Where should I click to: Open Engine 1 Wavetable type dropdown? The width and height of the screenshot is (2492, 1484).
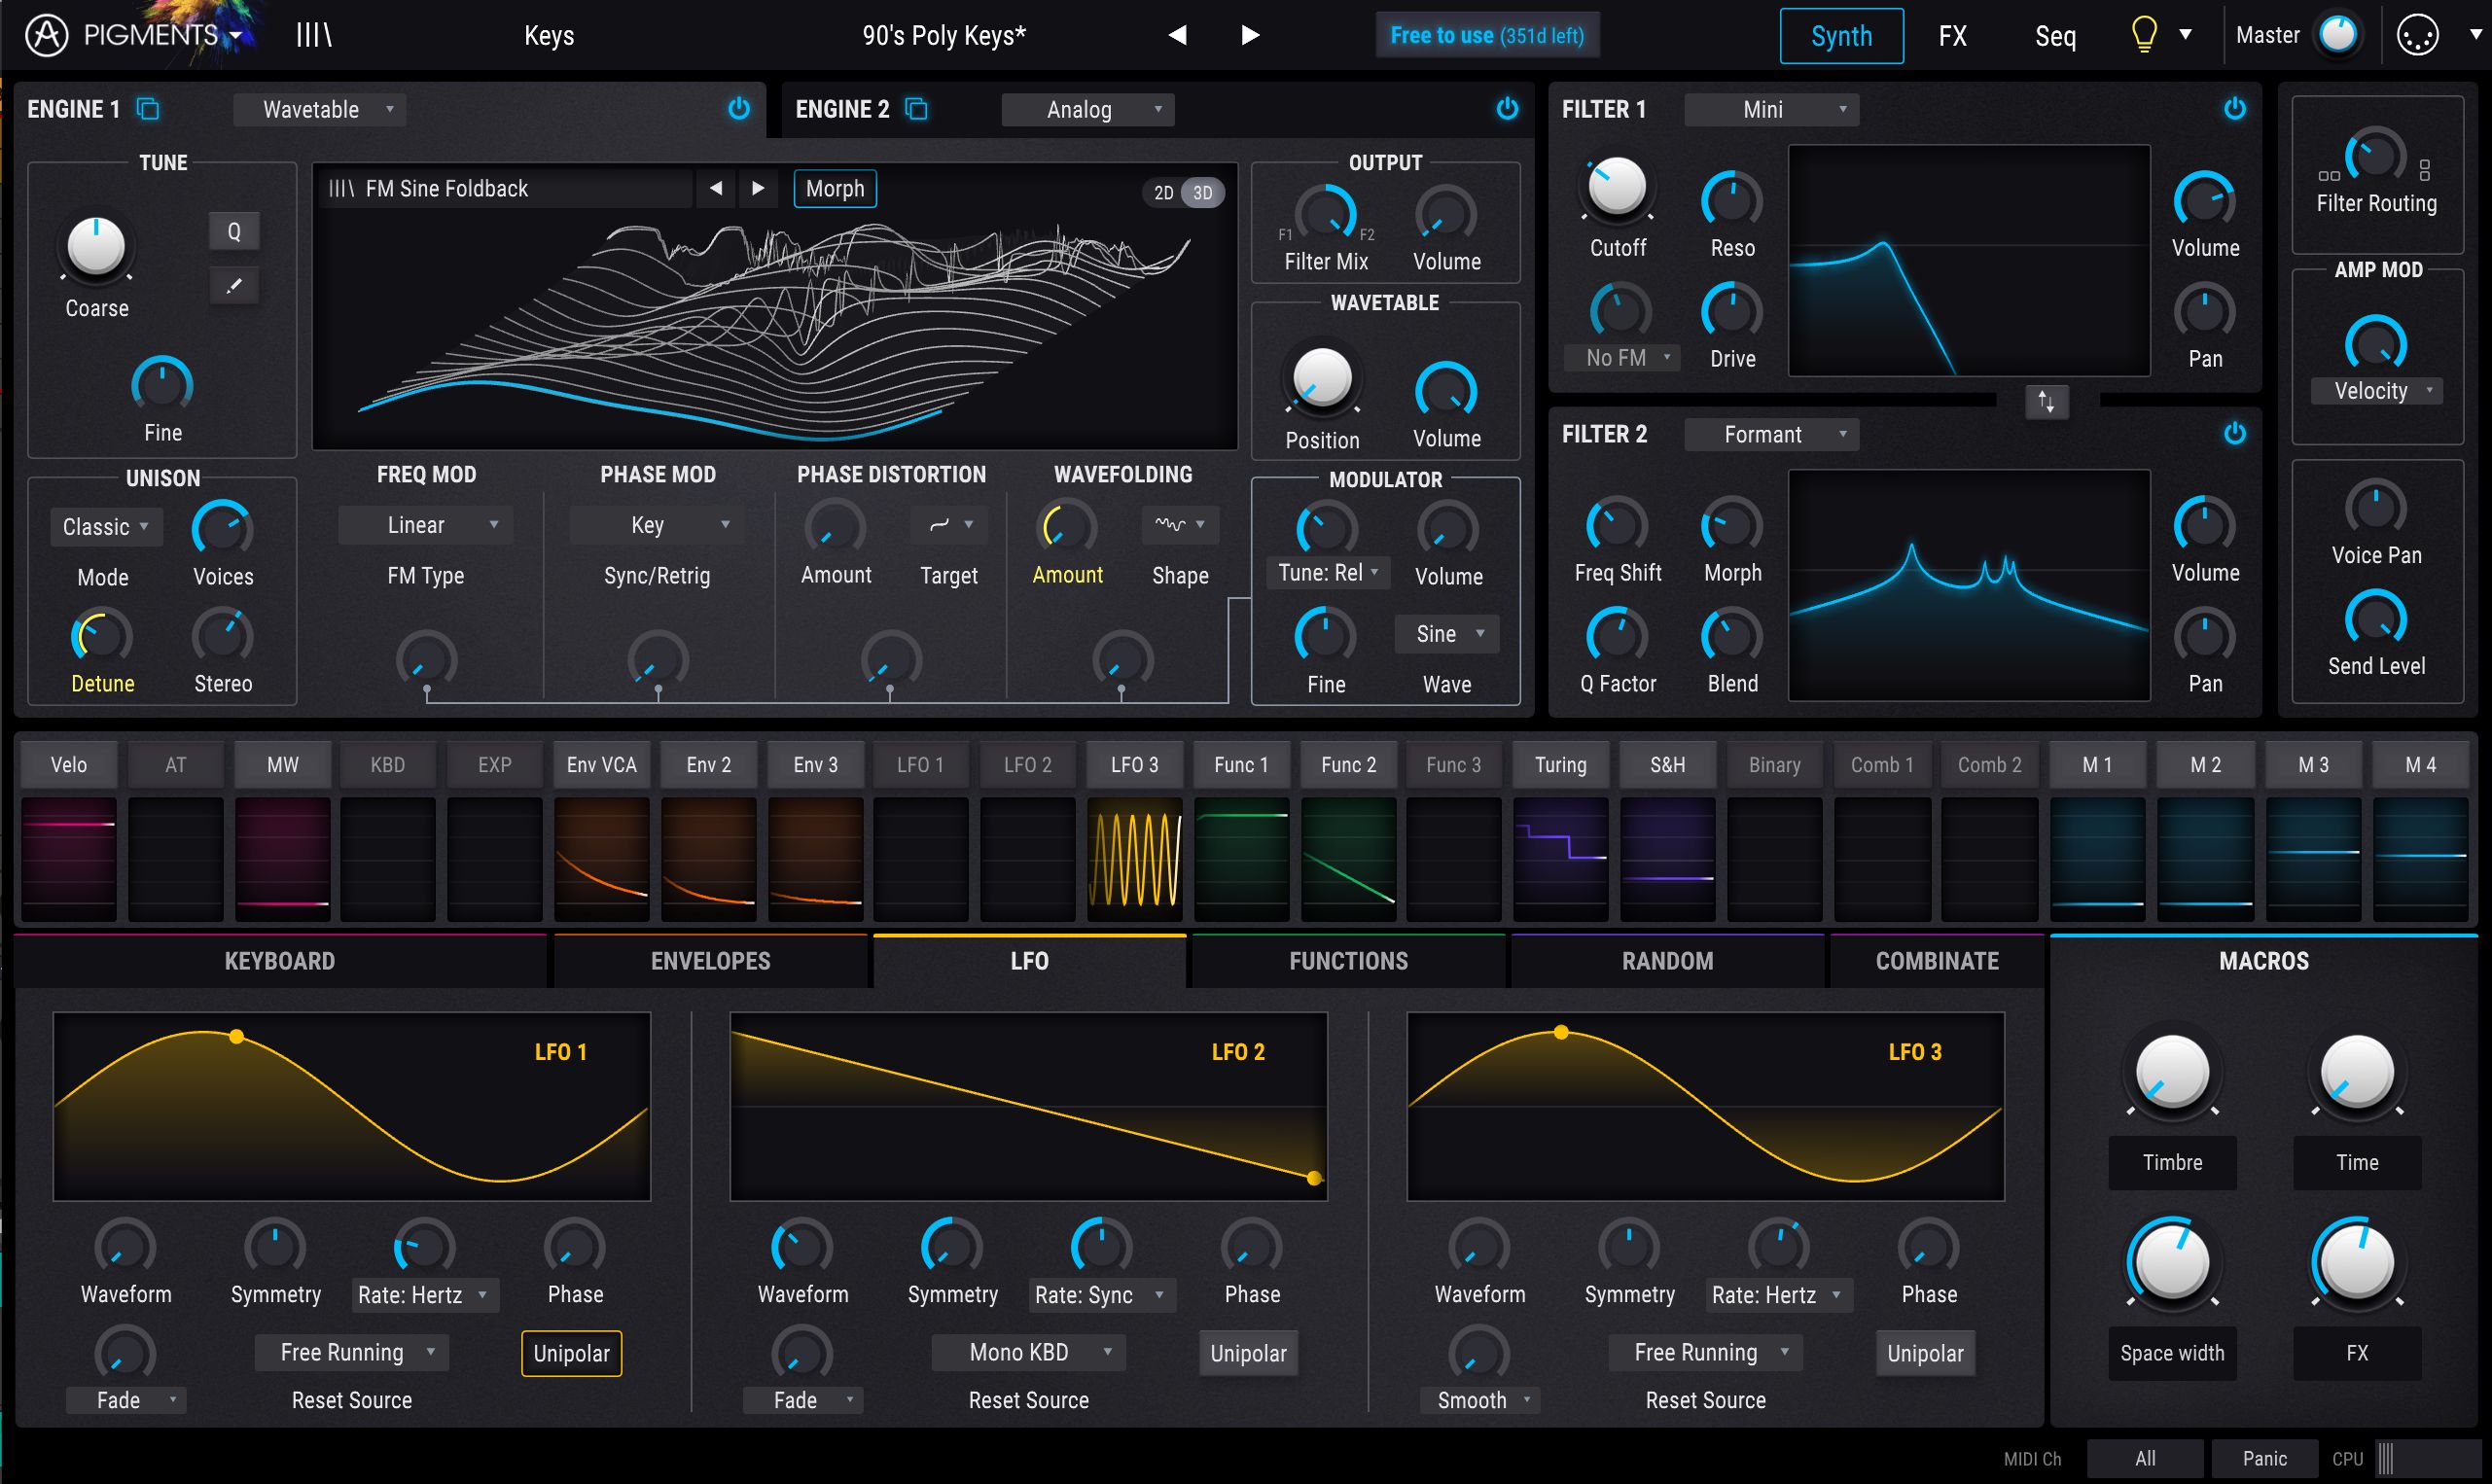[320, 109]
